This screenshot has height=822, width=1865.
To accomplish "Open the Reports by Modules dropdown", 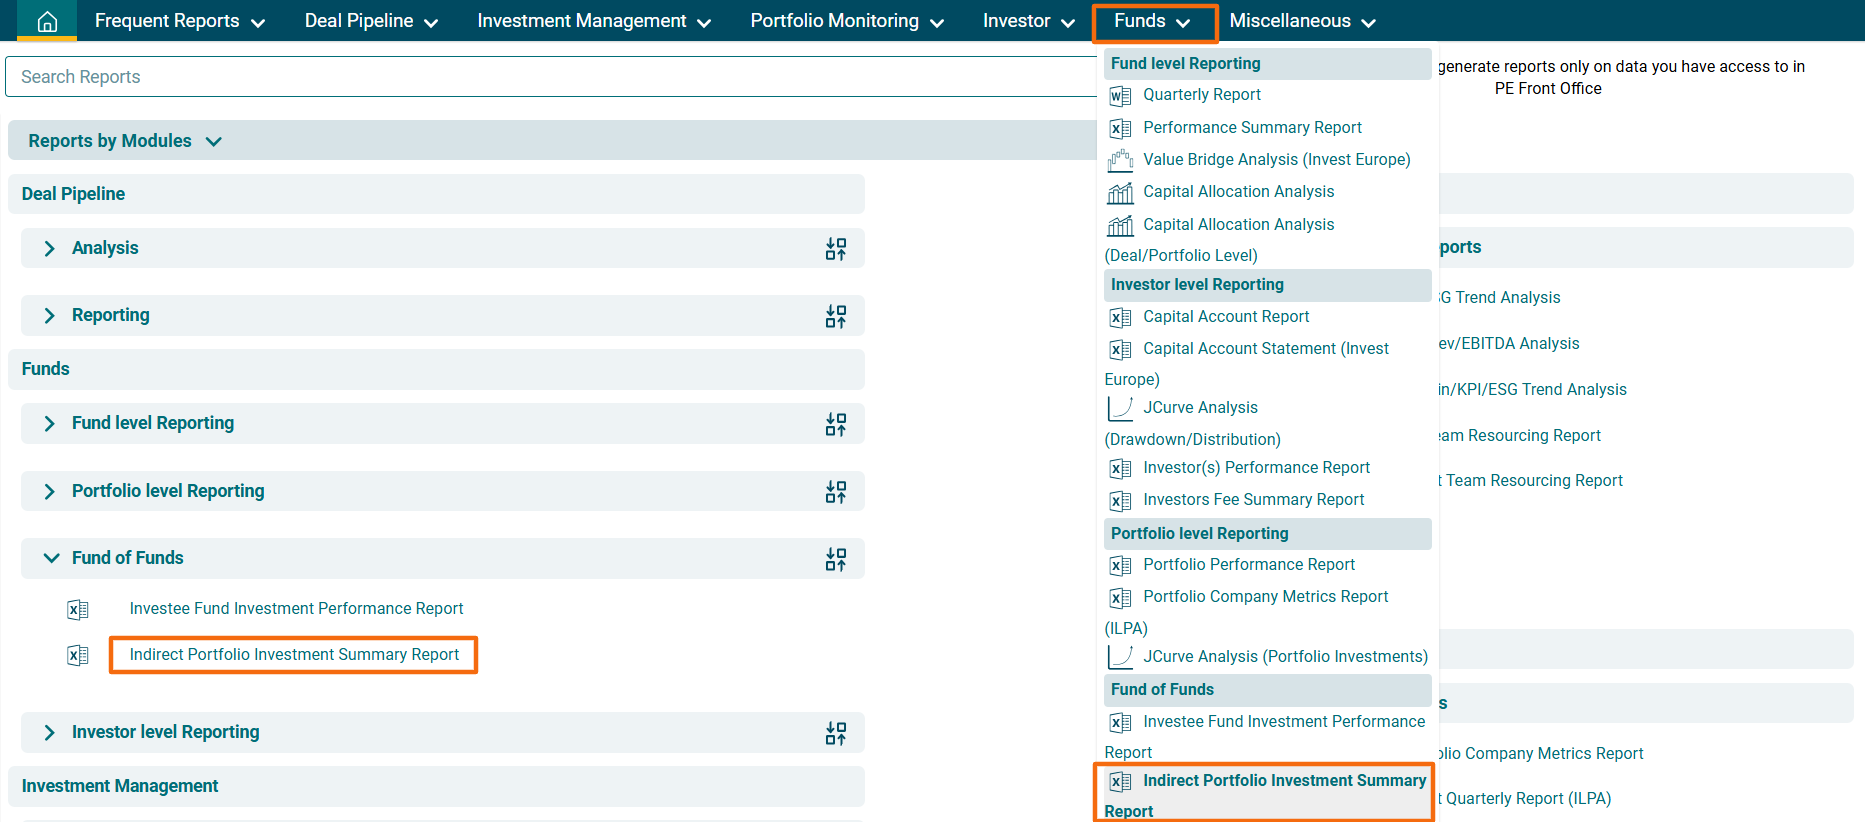I will [124, 141].
